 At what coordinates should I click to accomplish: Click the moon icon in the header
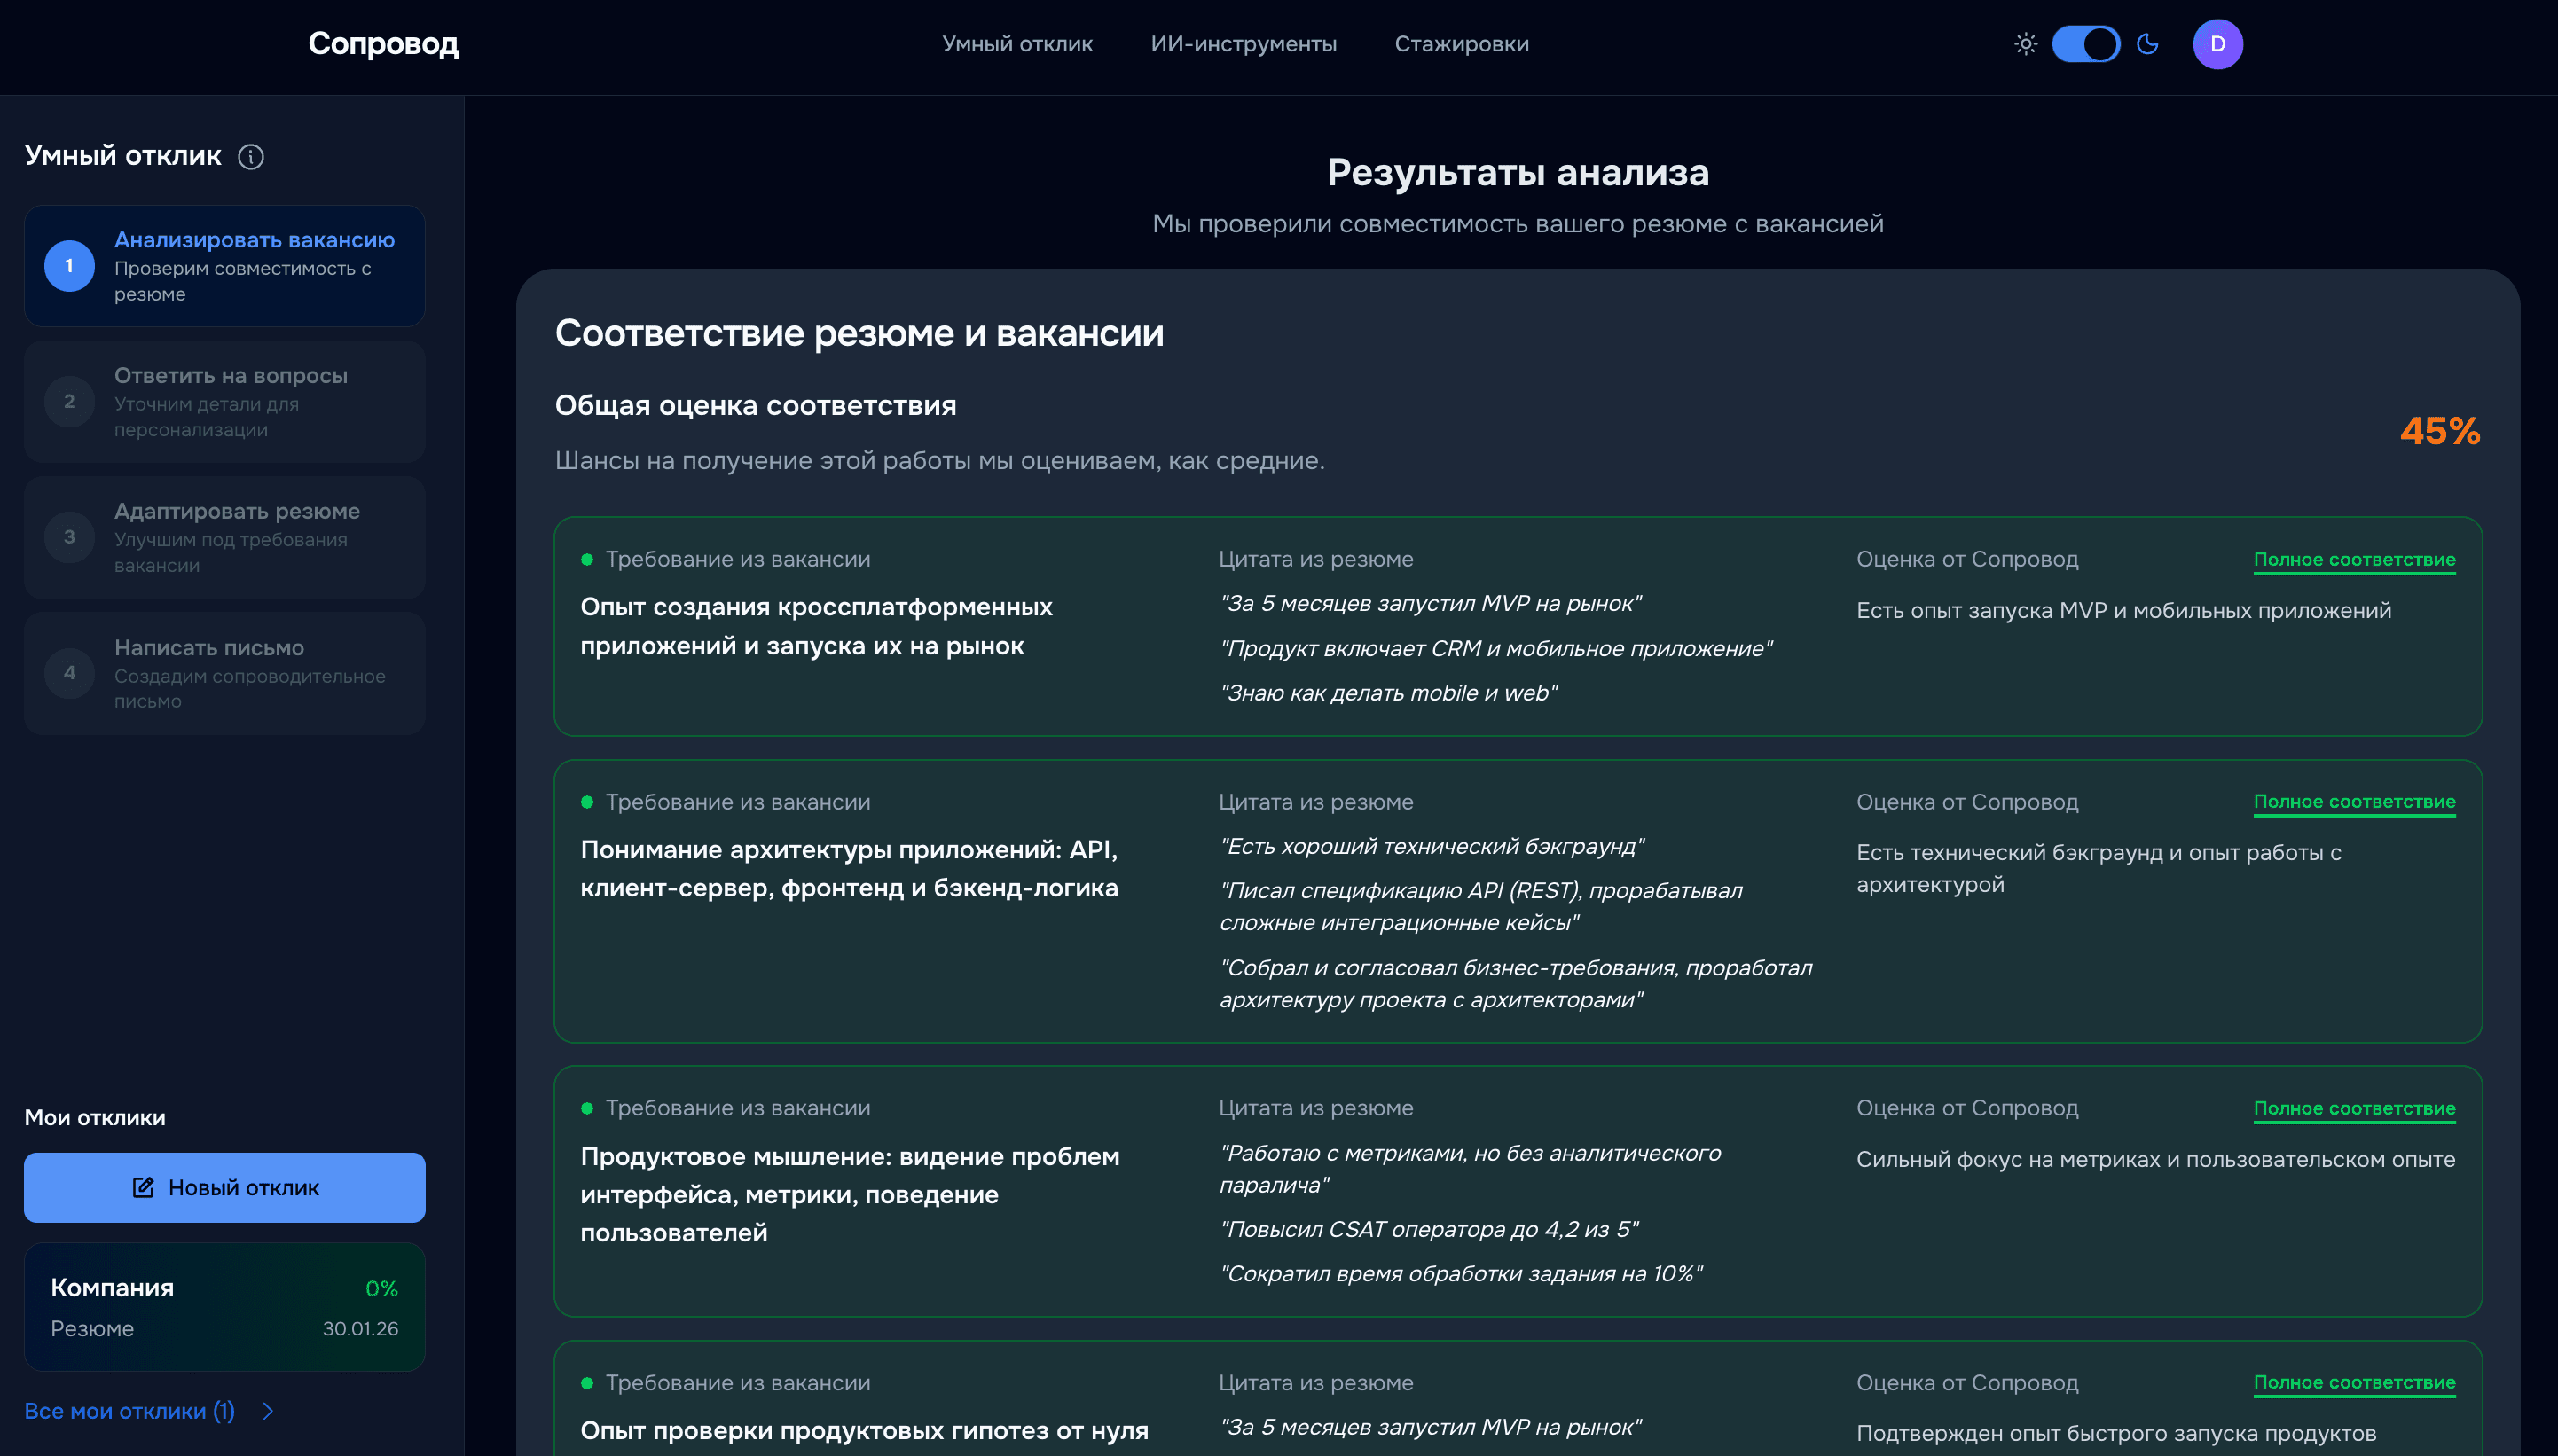click(2148, 44)
